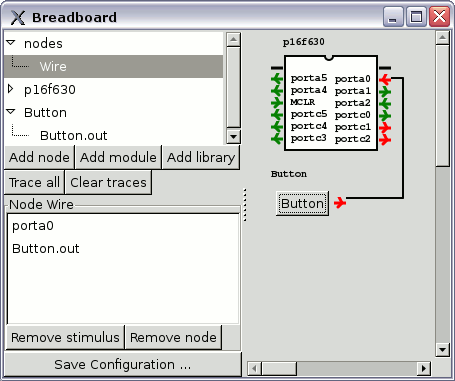
Task: Click the portc5 pin arrow
Action: tap(277, 115)
